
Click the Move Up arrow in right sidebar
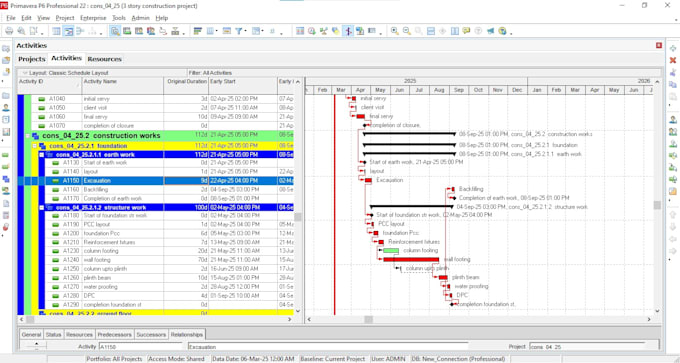point(673,215)
